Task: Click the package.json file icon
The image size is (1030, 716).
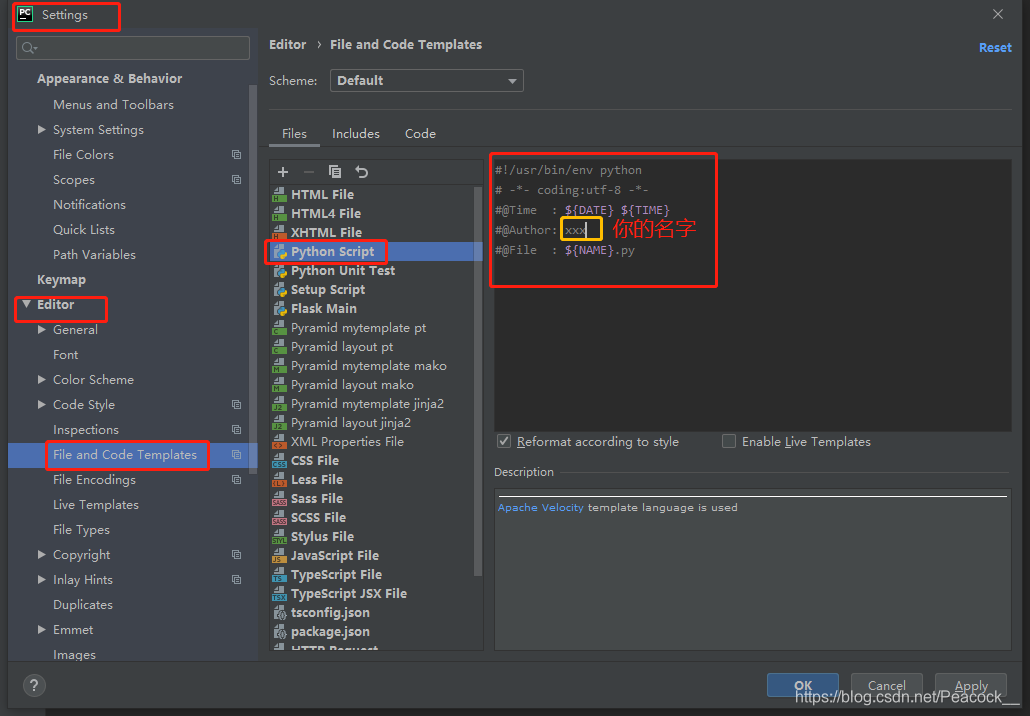Action: (x=280, y=632)
